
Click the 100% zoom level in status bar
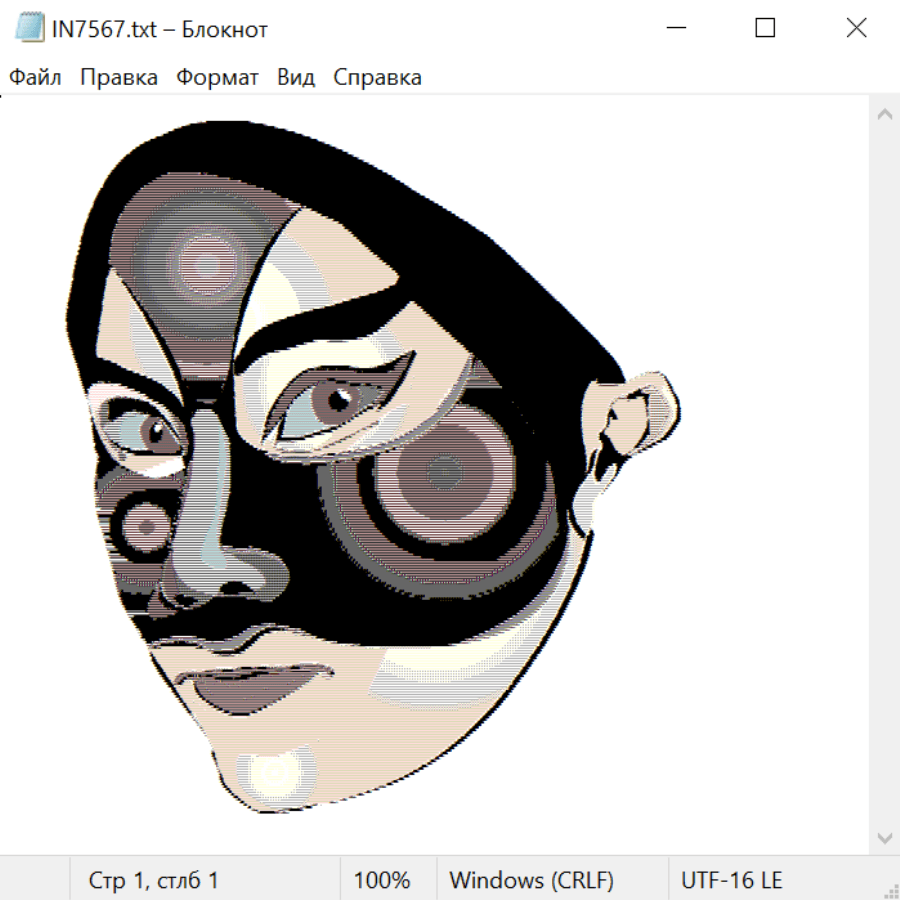pyautogui.click(x=382, y=881)
